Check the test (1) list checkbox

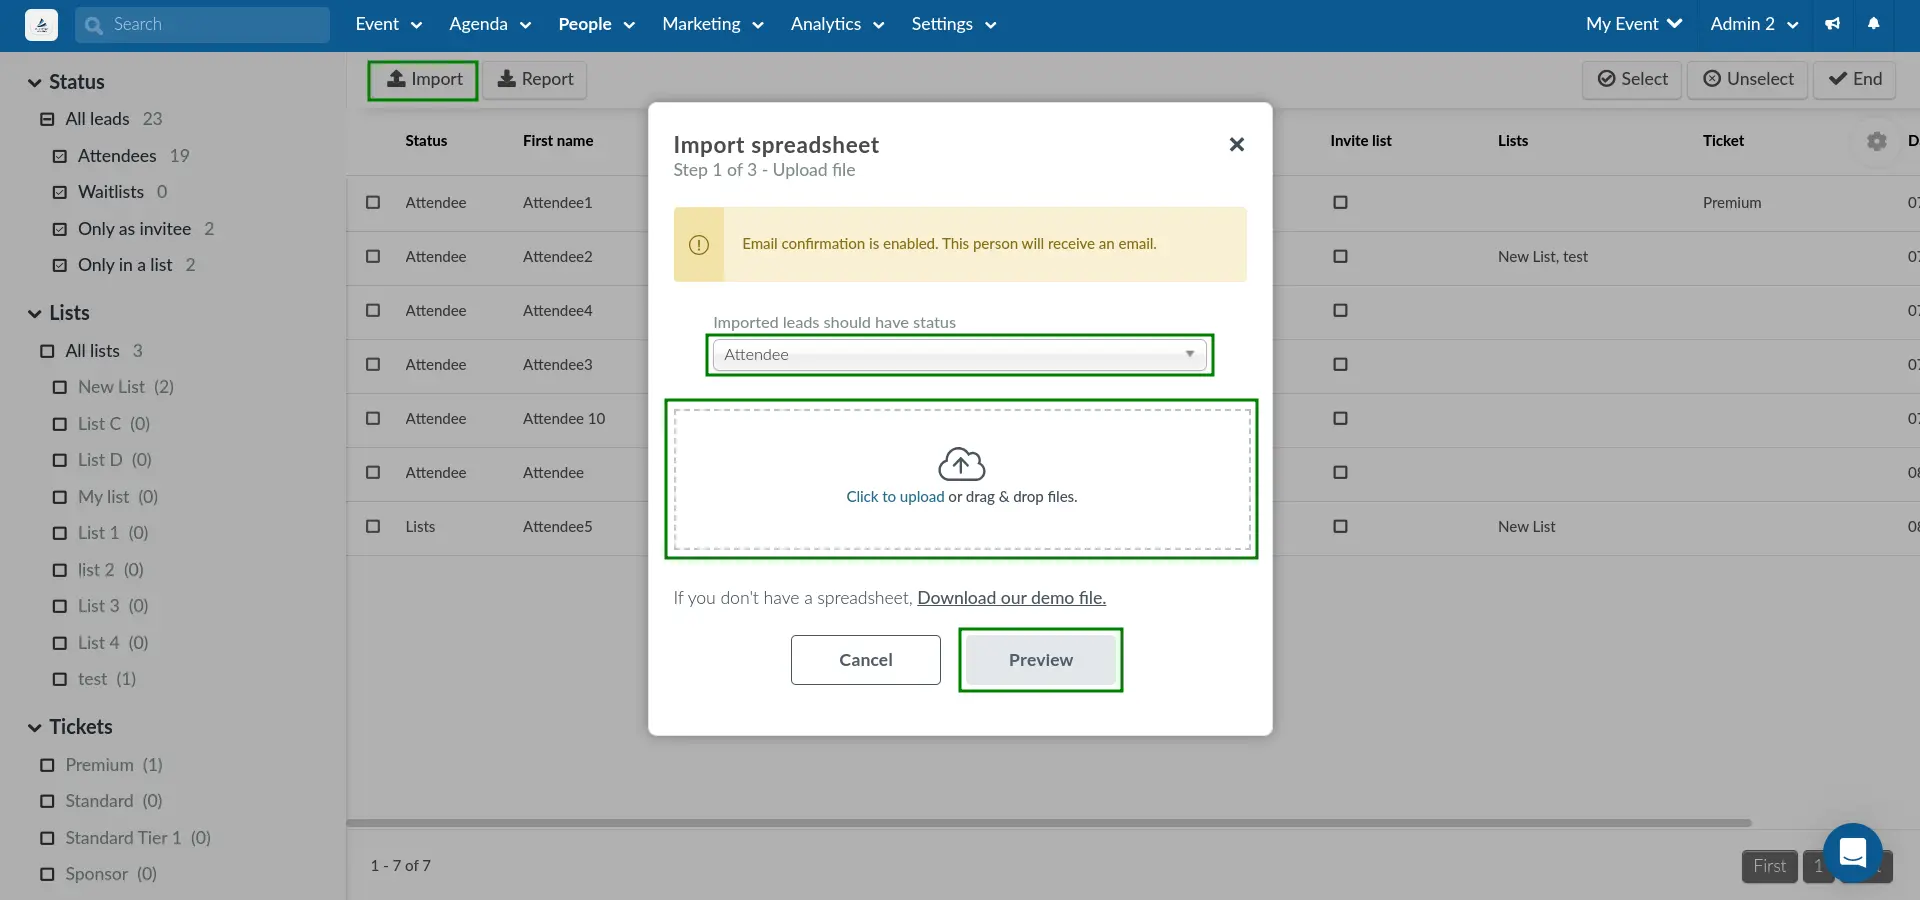pyautogui.click(x=60, y=679)
